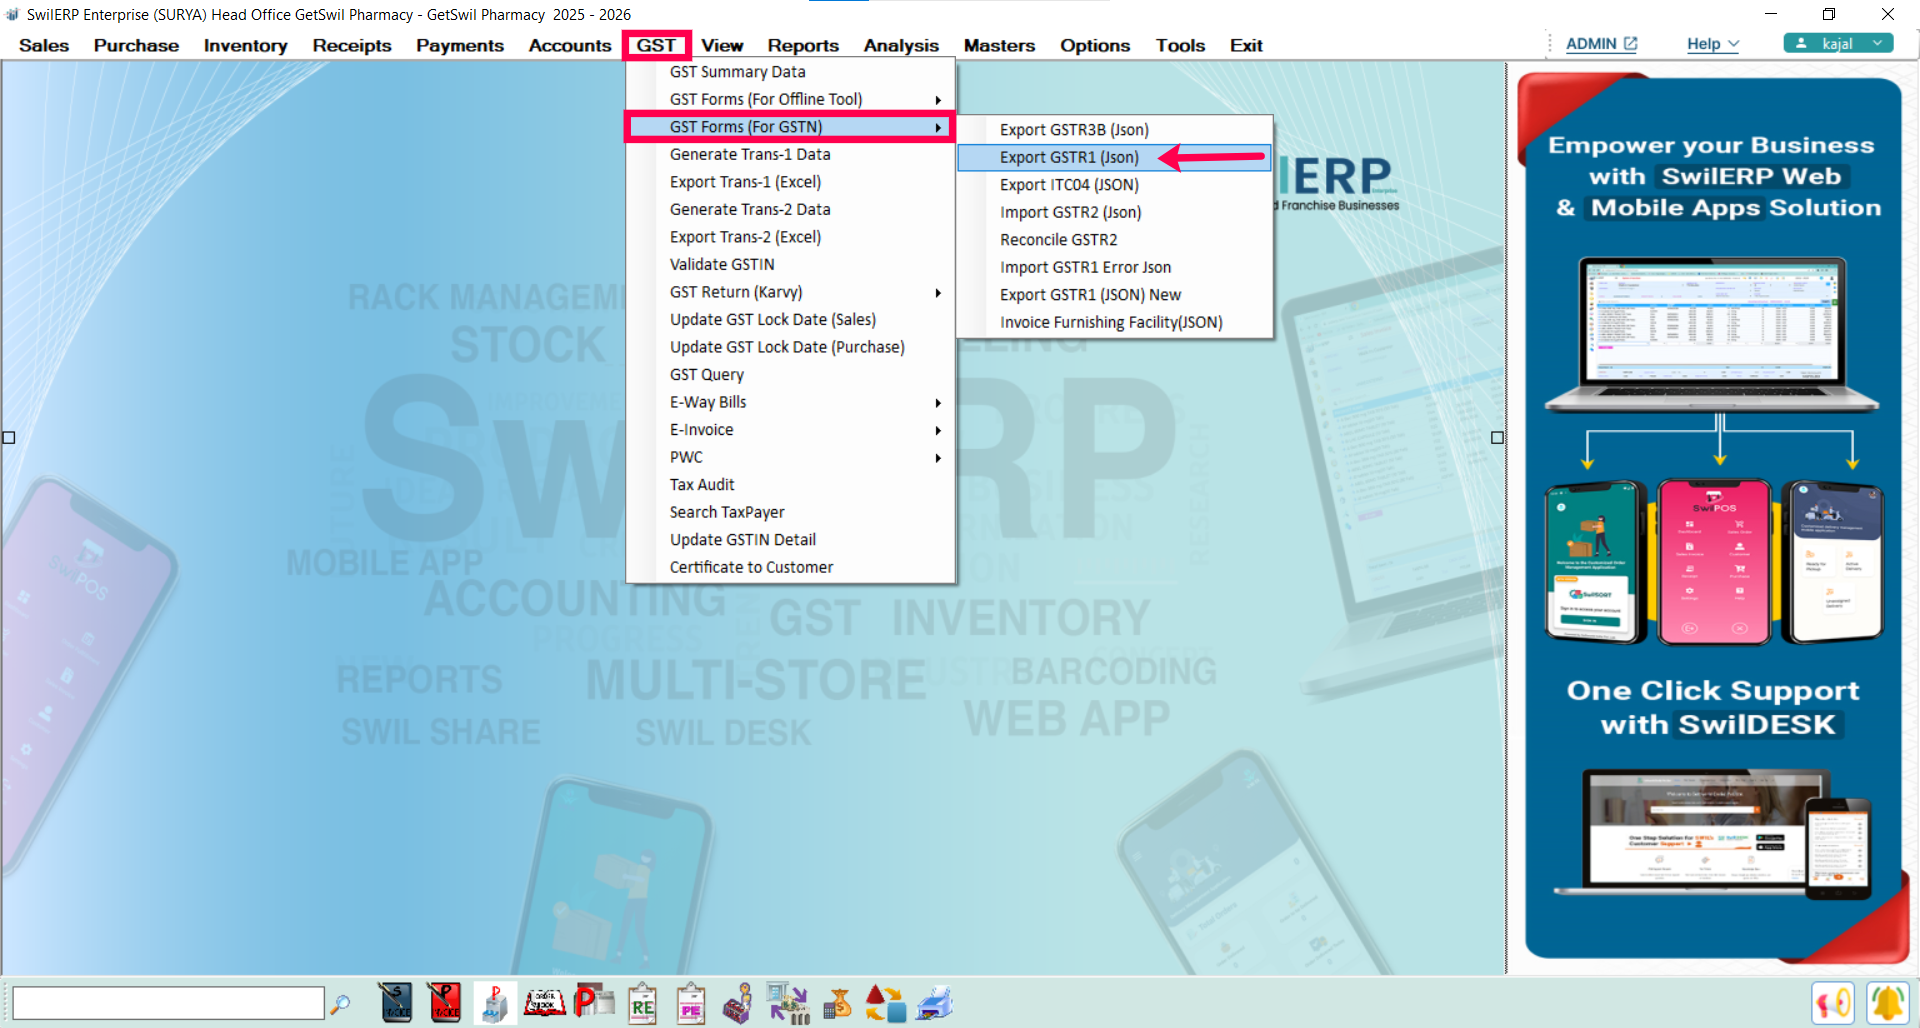Expand the E-Invoice submenu
The image size is (1920, 1028).
pyautogui.click(x=791, y=430)
